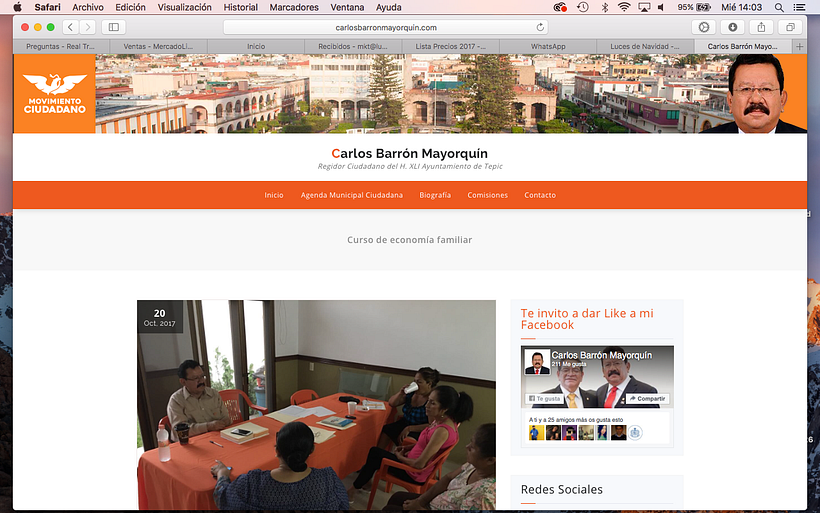Image resolution: width=820 pixels, height=513 pixels.
Task: Switch to the Lista Precios 2017 tab
Action: click(450, 47)
